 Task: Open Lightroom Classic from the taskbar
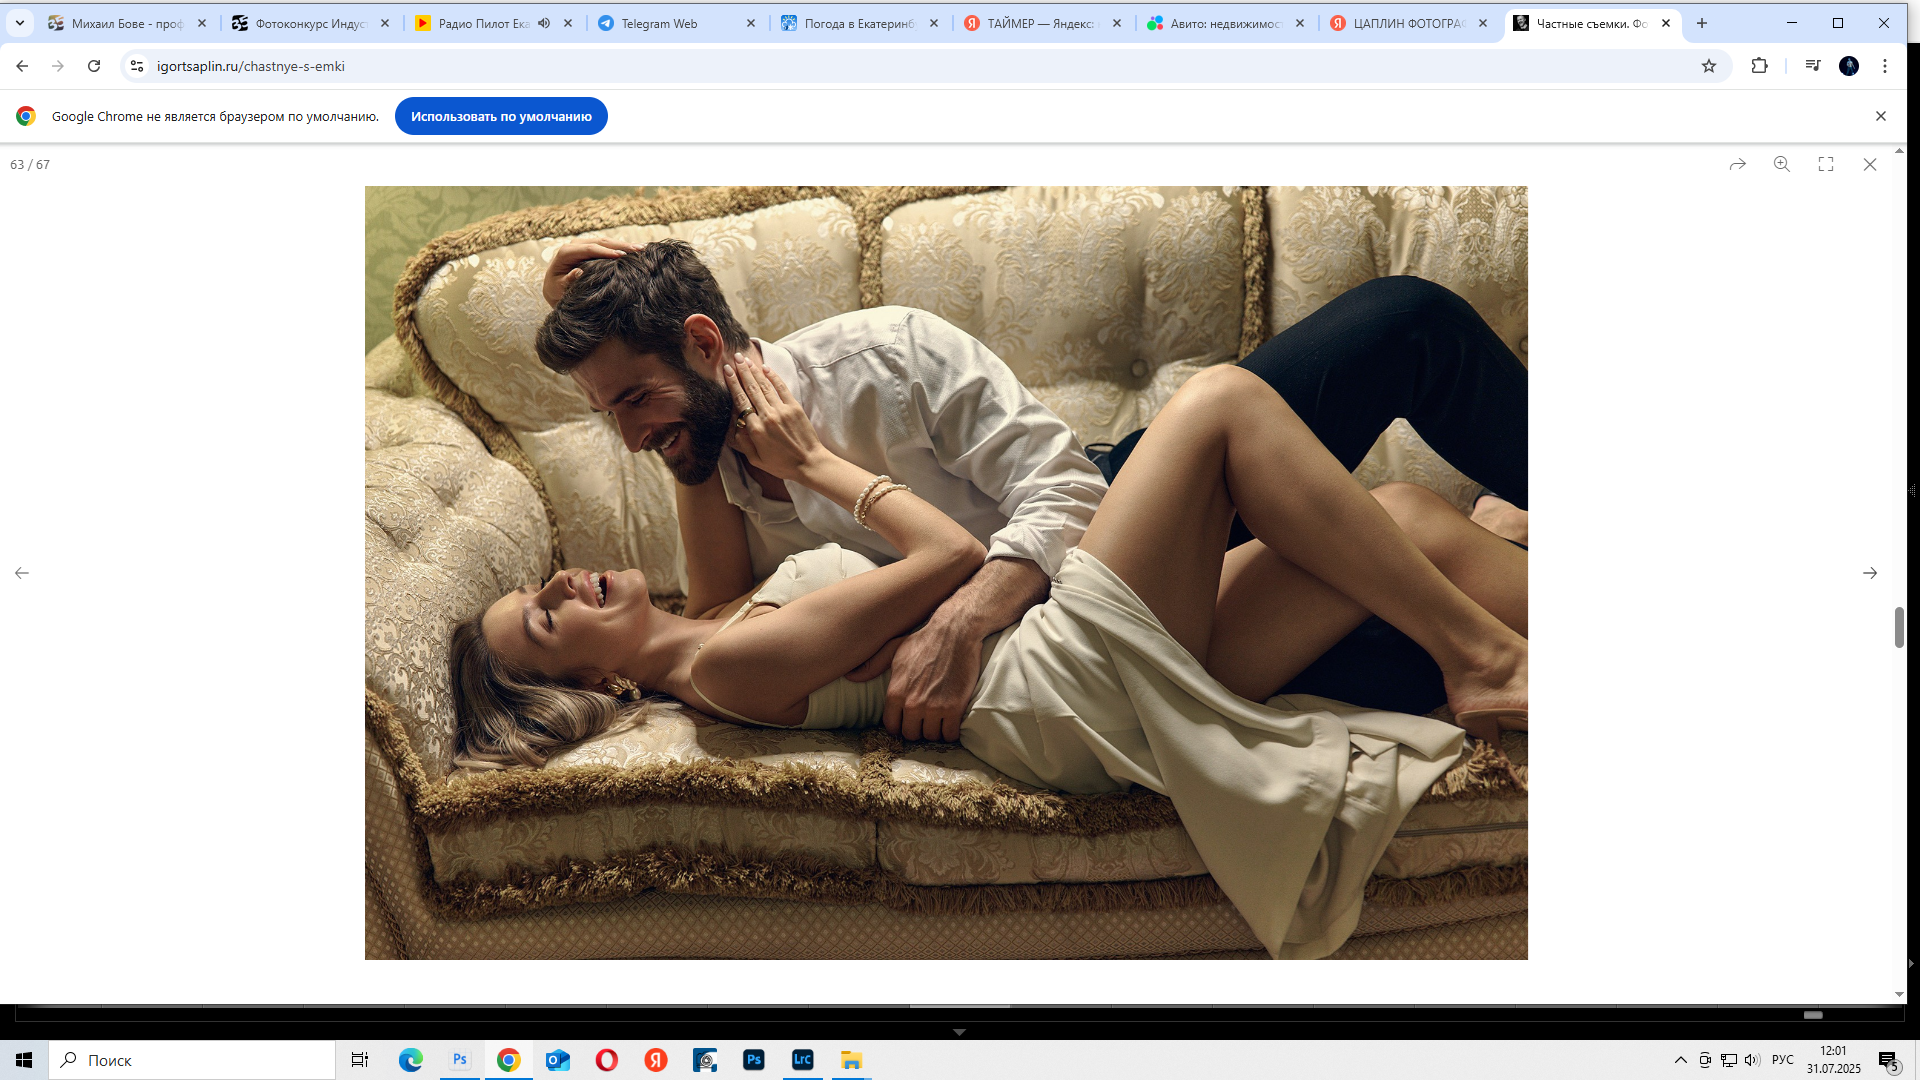click(802, 1060)
